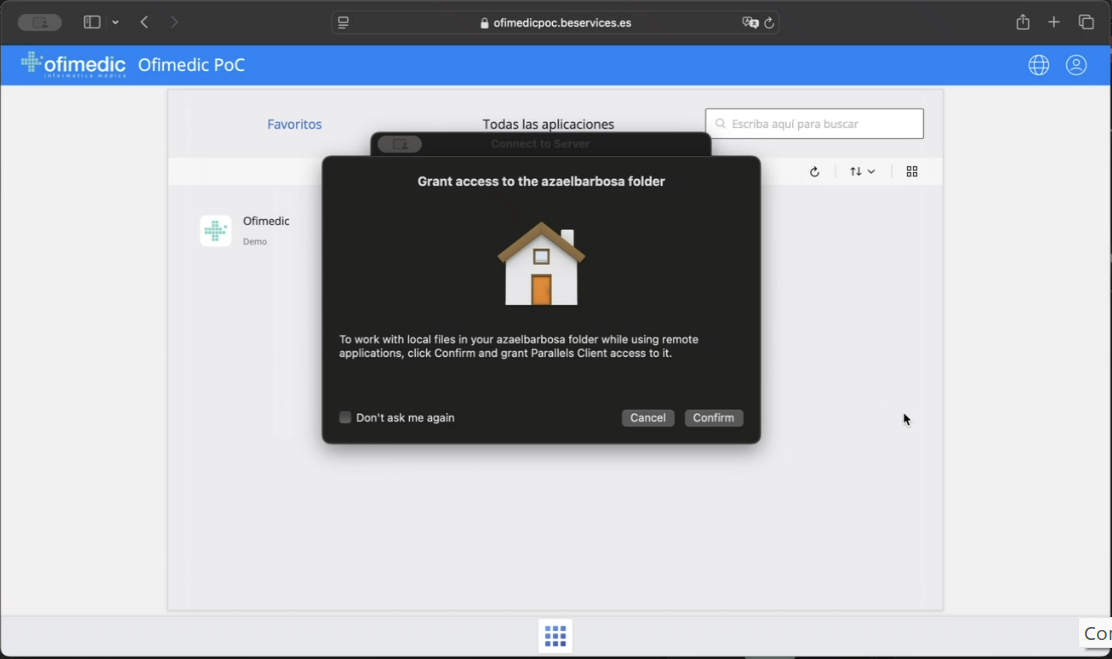Click the Confirm button in dialog
This screenshot has width=1112, height=659.
[x=713, y=418]
